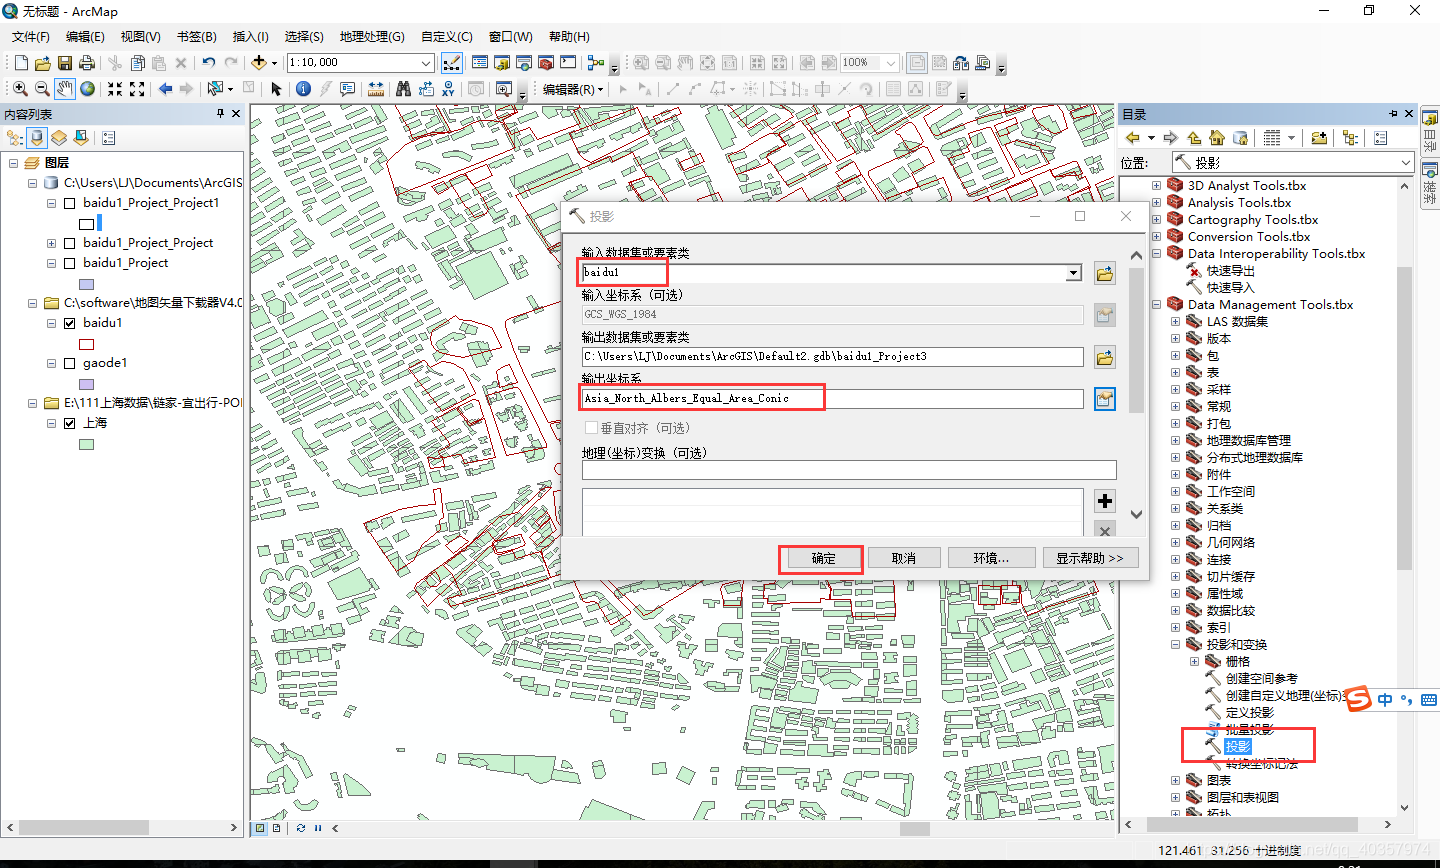This screenshot has height=868, width=1440.
Task: Go up one level in Catalog
Action: pyautogui.click(x=1194, y=138)
